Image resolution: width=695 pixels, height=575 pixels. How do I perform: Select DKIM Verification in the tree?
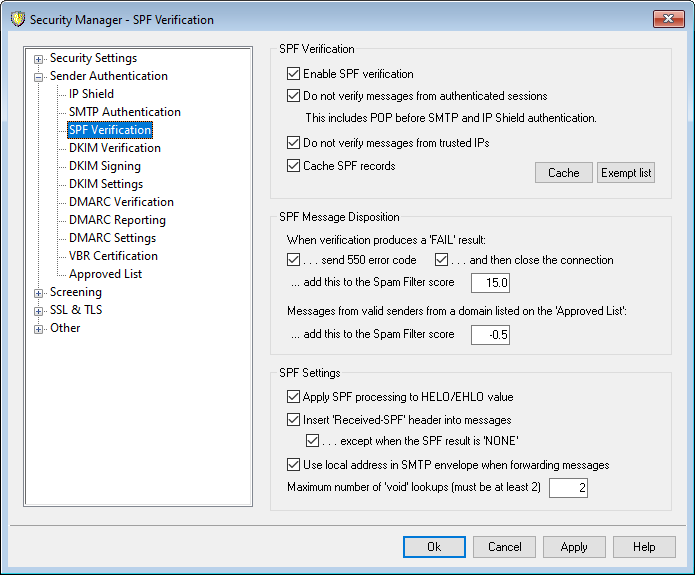pos(114,148)
